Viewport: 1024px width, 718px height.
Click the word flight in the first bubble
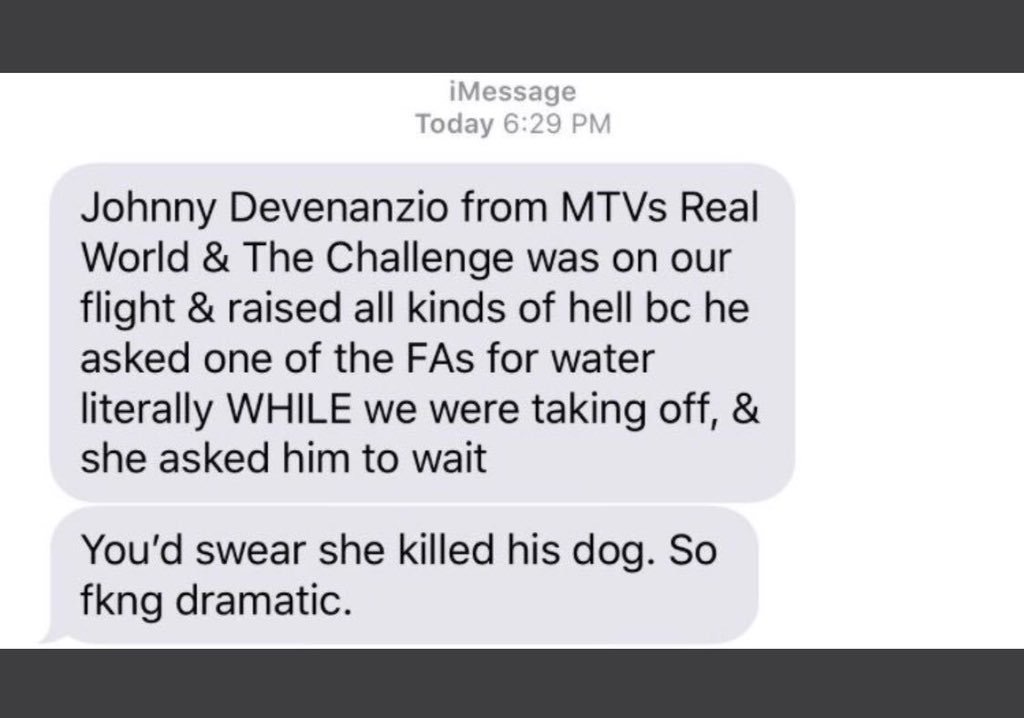[127, 309]
